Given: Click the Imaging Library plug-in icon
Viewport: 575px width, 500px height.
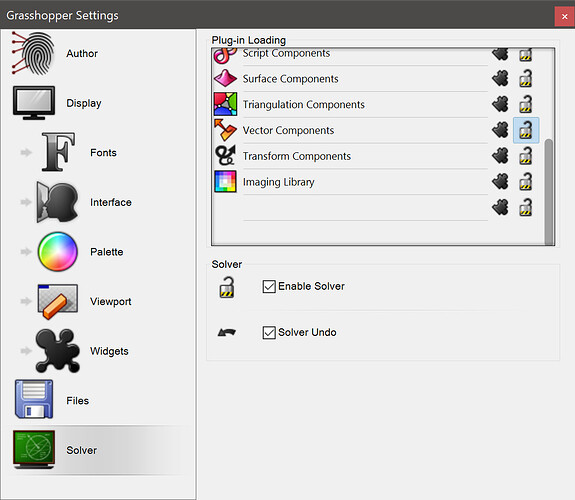Looking at the screenshot, I should point(225,182).
